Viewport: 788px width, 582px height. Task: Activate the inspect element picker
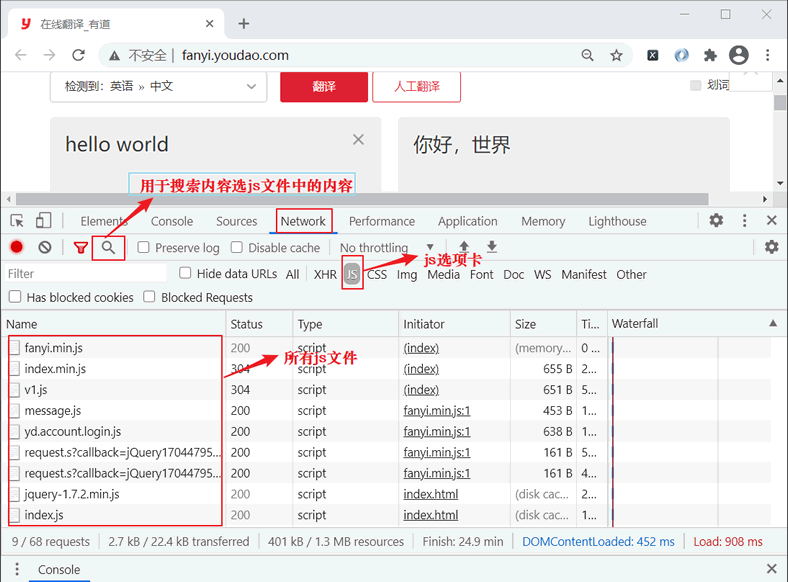pyautogui.click(x=17, y=221)
